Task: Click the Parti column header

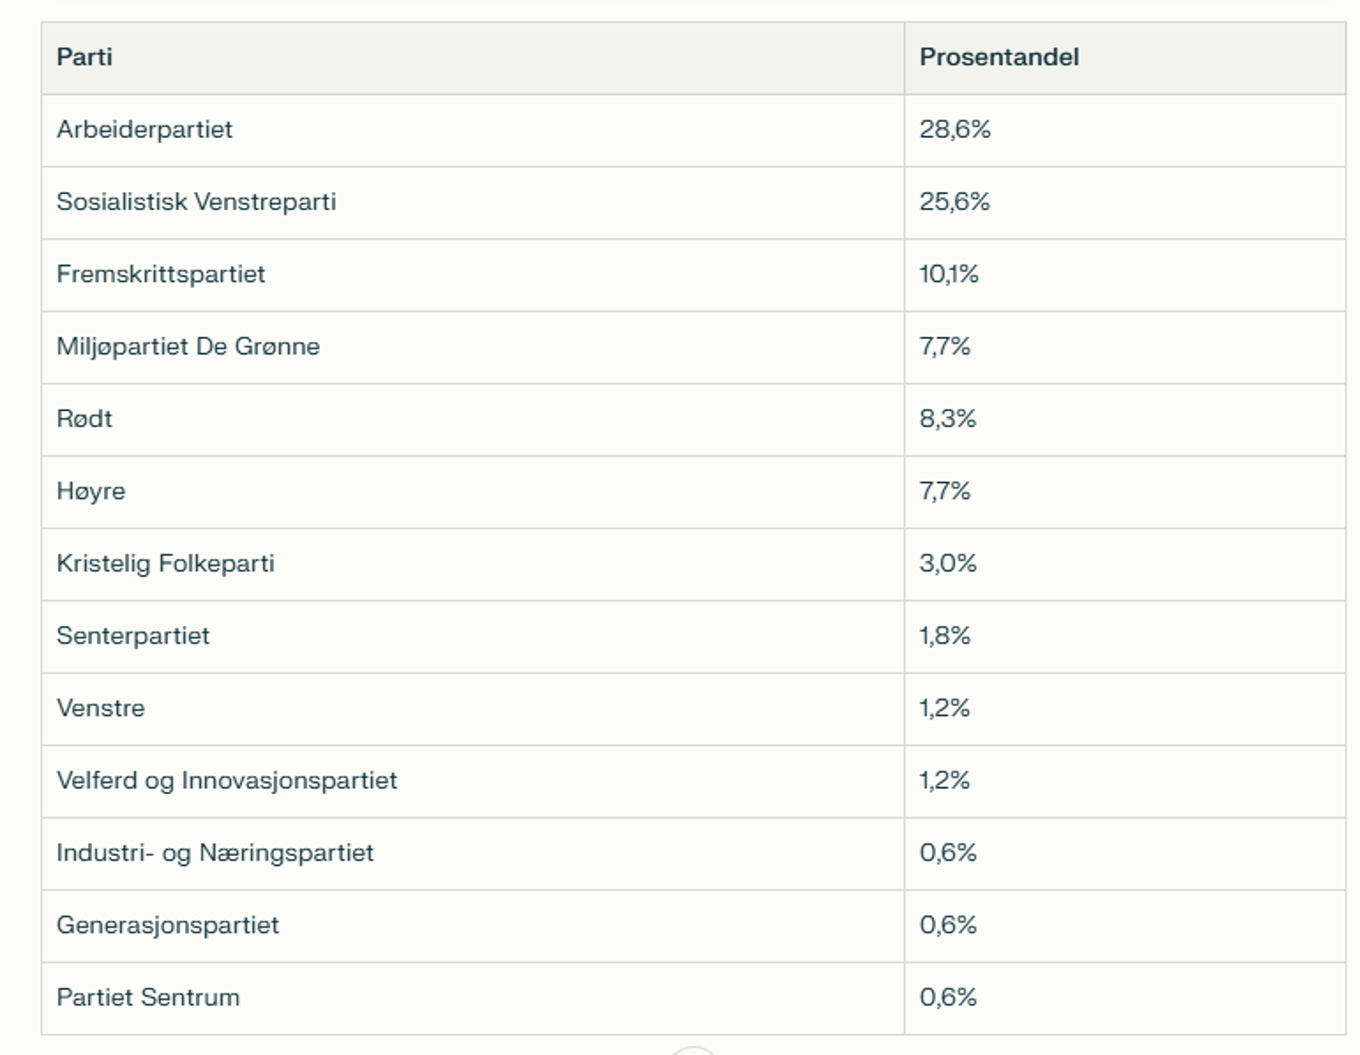Action: coord(85,57)
